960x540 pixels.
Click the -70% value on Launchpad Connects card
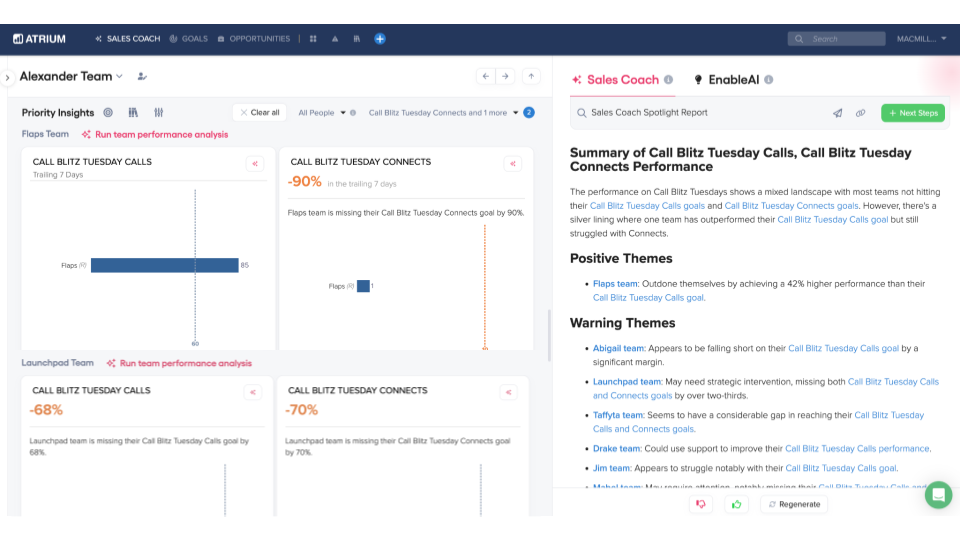pos(301,410)
